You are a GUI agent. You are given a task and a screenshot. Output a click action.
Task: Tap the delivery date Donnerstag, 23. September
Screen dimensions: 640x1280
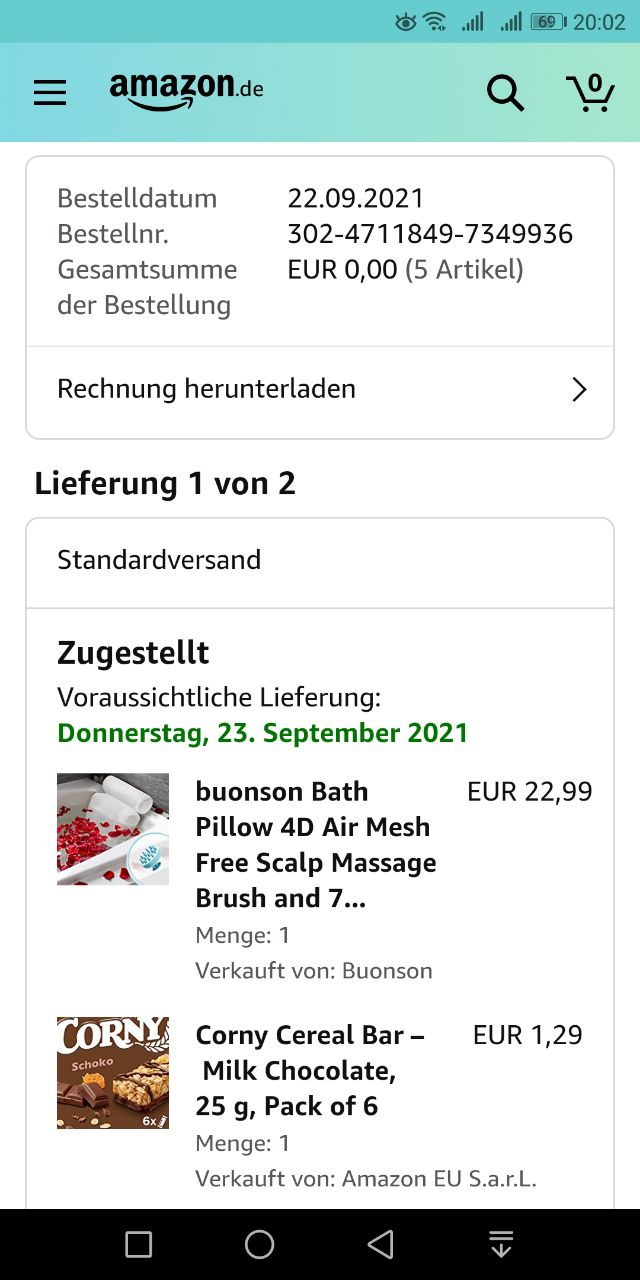coord(263,733)
